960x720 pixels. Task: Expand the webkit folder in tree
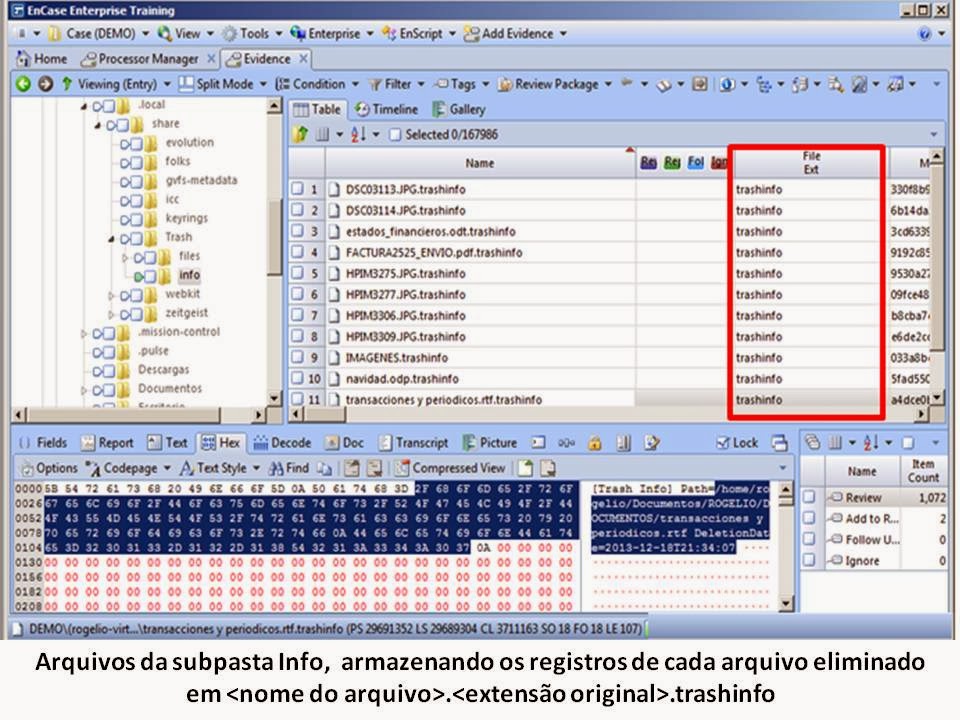(x=111, y=295)
